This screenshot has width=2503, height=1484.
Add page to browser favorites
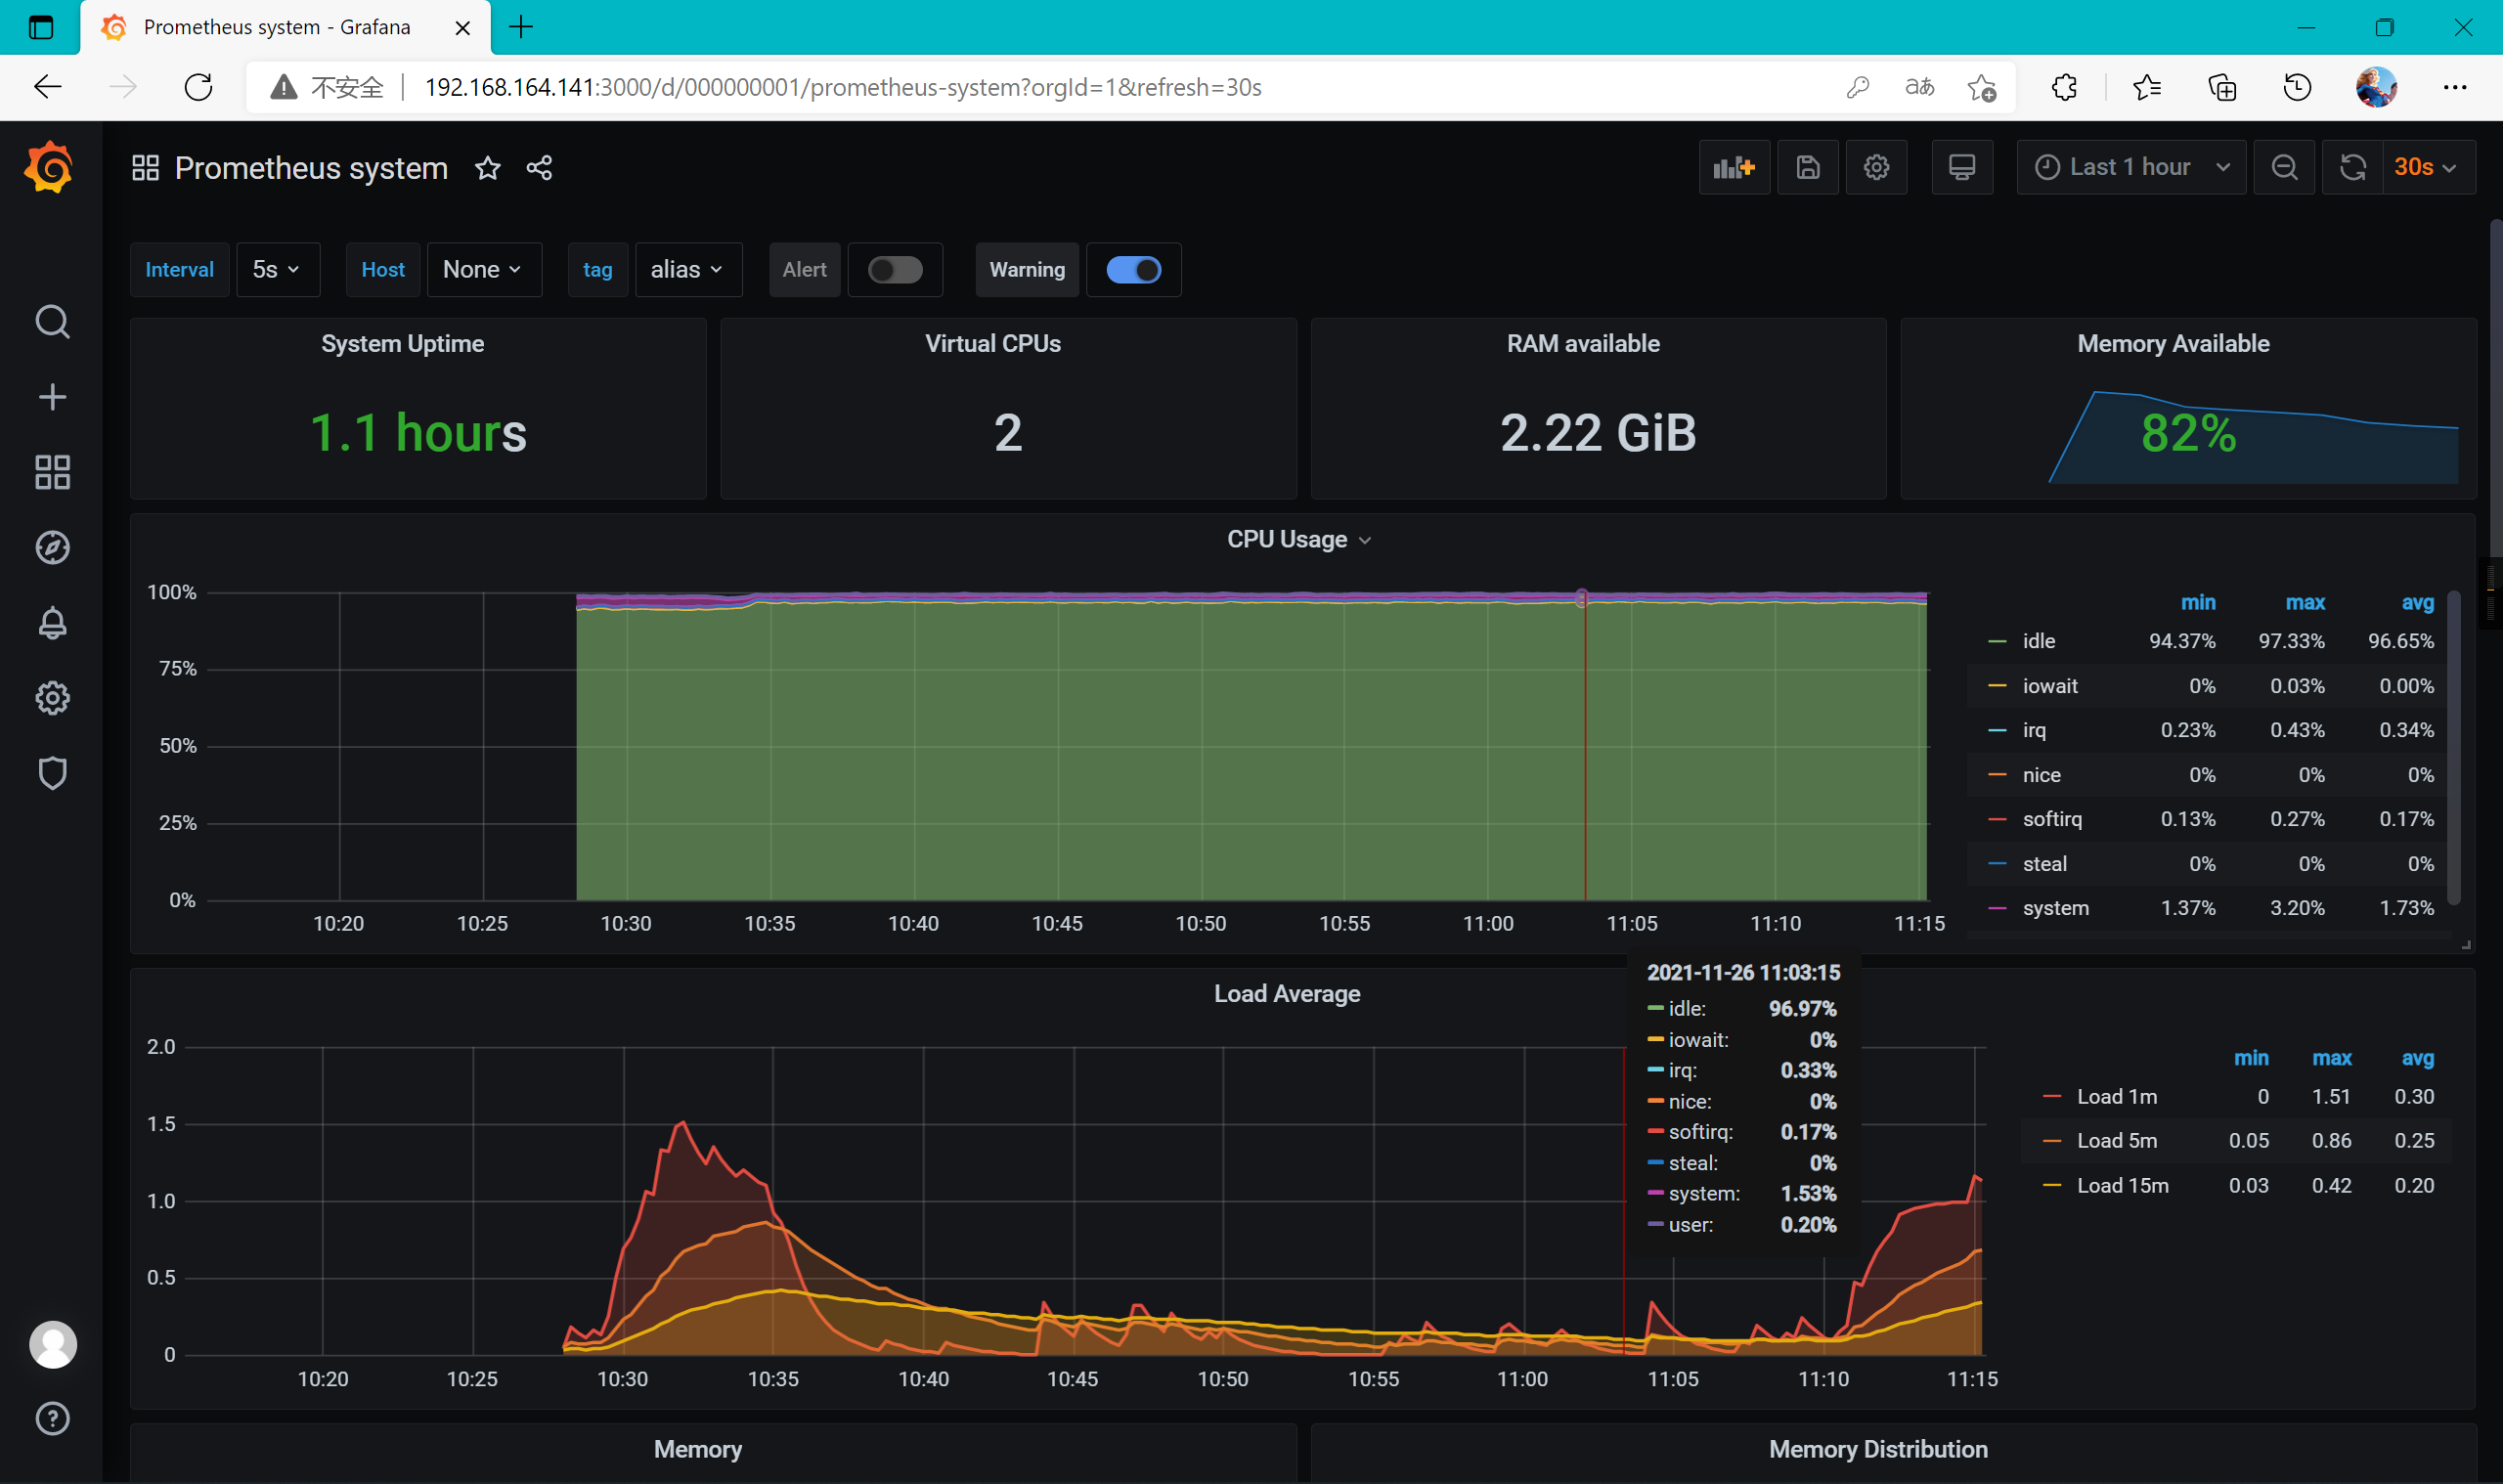coord(1980,87)
